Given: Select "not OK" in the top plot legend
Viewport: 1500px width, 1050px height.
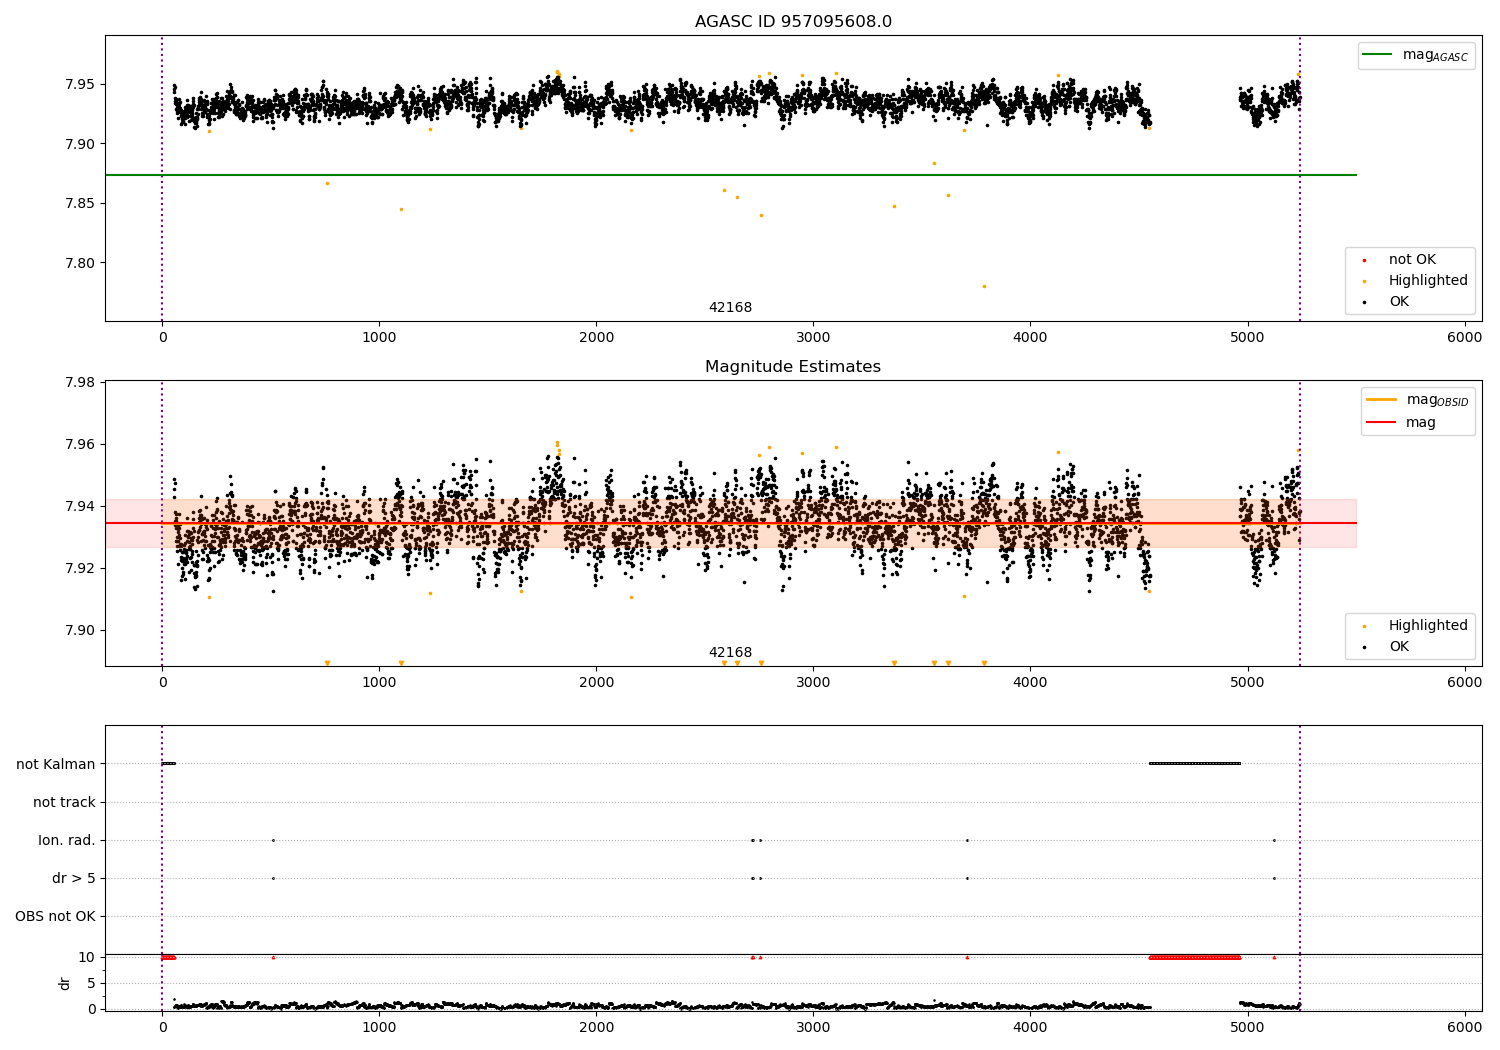Looking at the screenshot, I should [x=1412, y=260].
